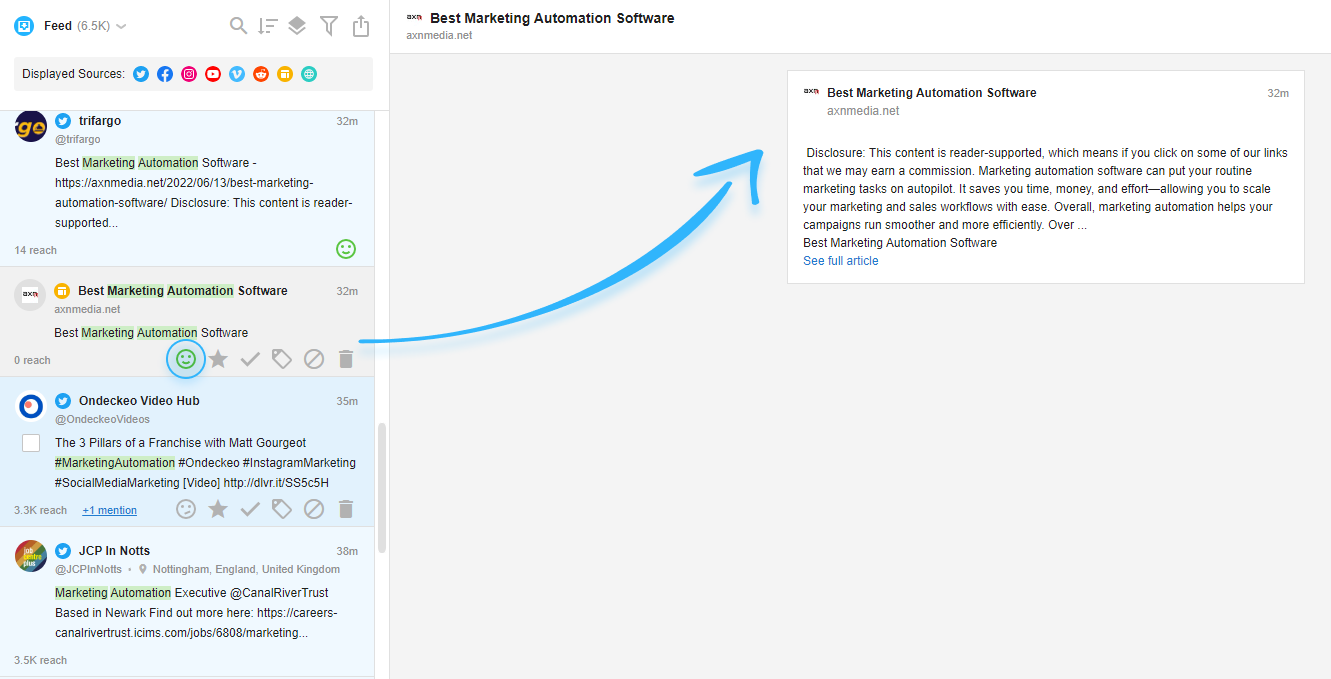
Task: Toggle the Web displayed source
Action: tap(309, 74)
